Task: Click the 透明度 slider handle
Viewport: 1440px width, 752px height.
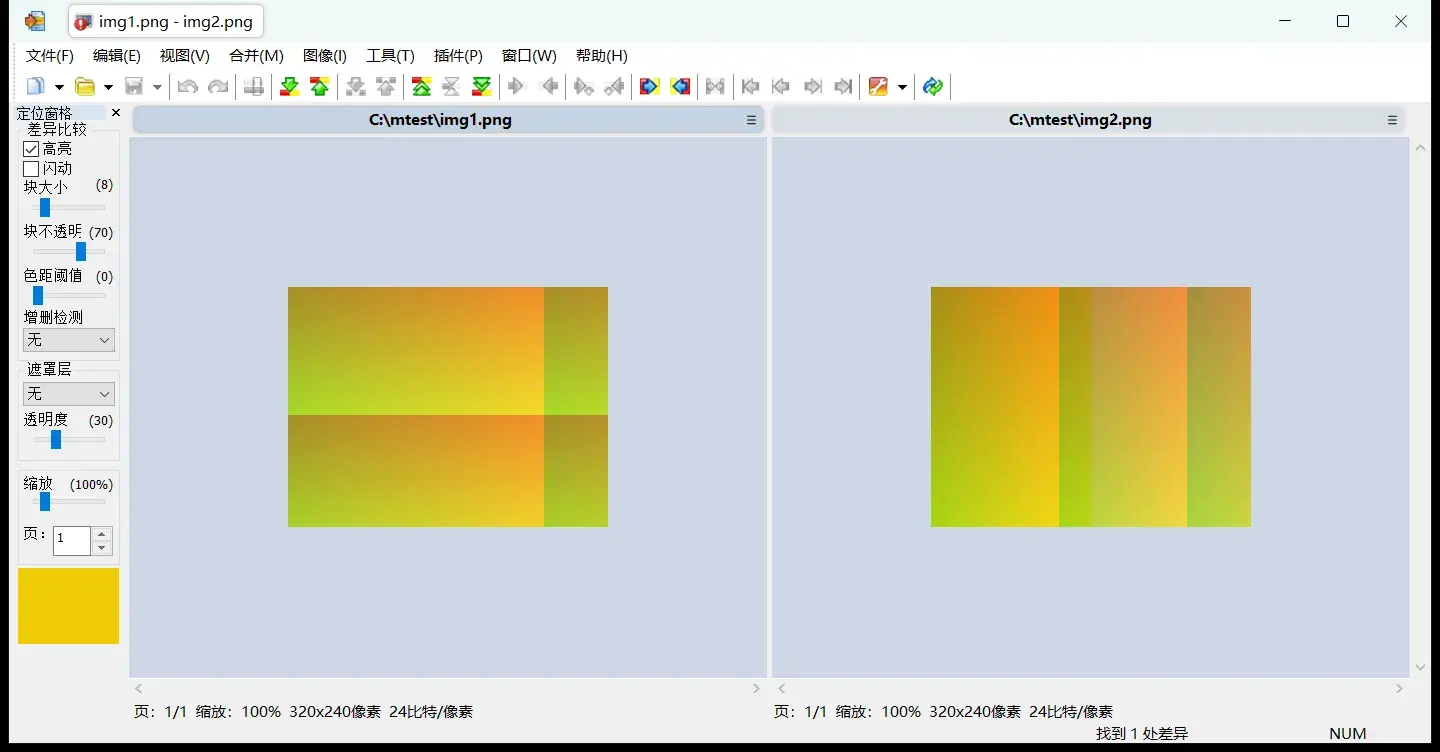Action: (x=56, y=440)
